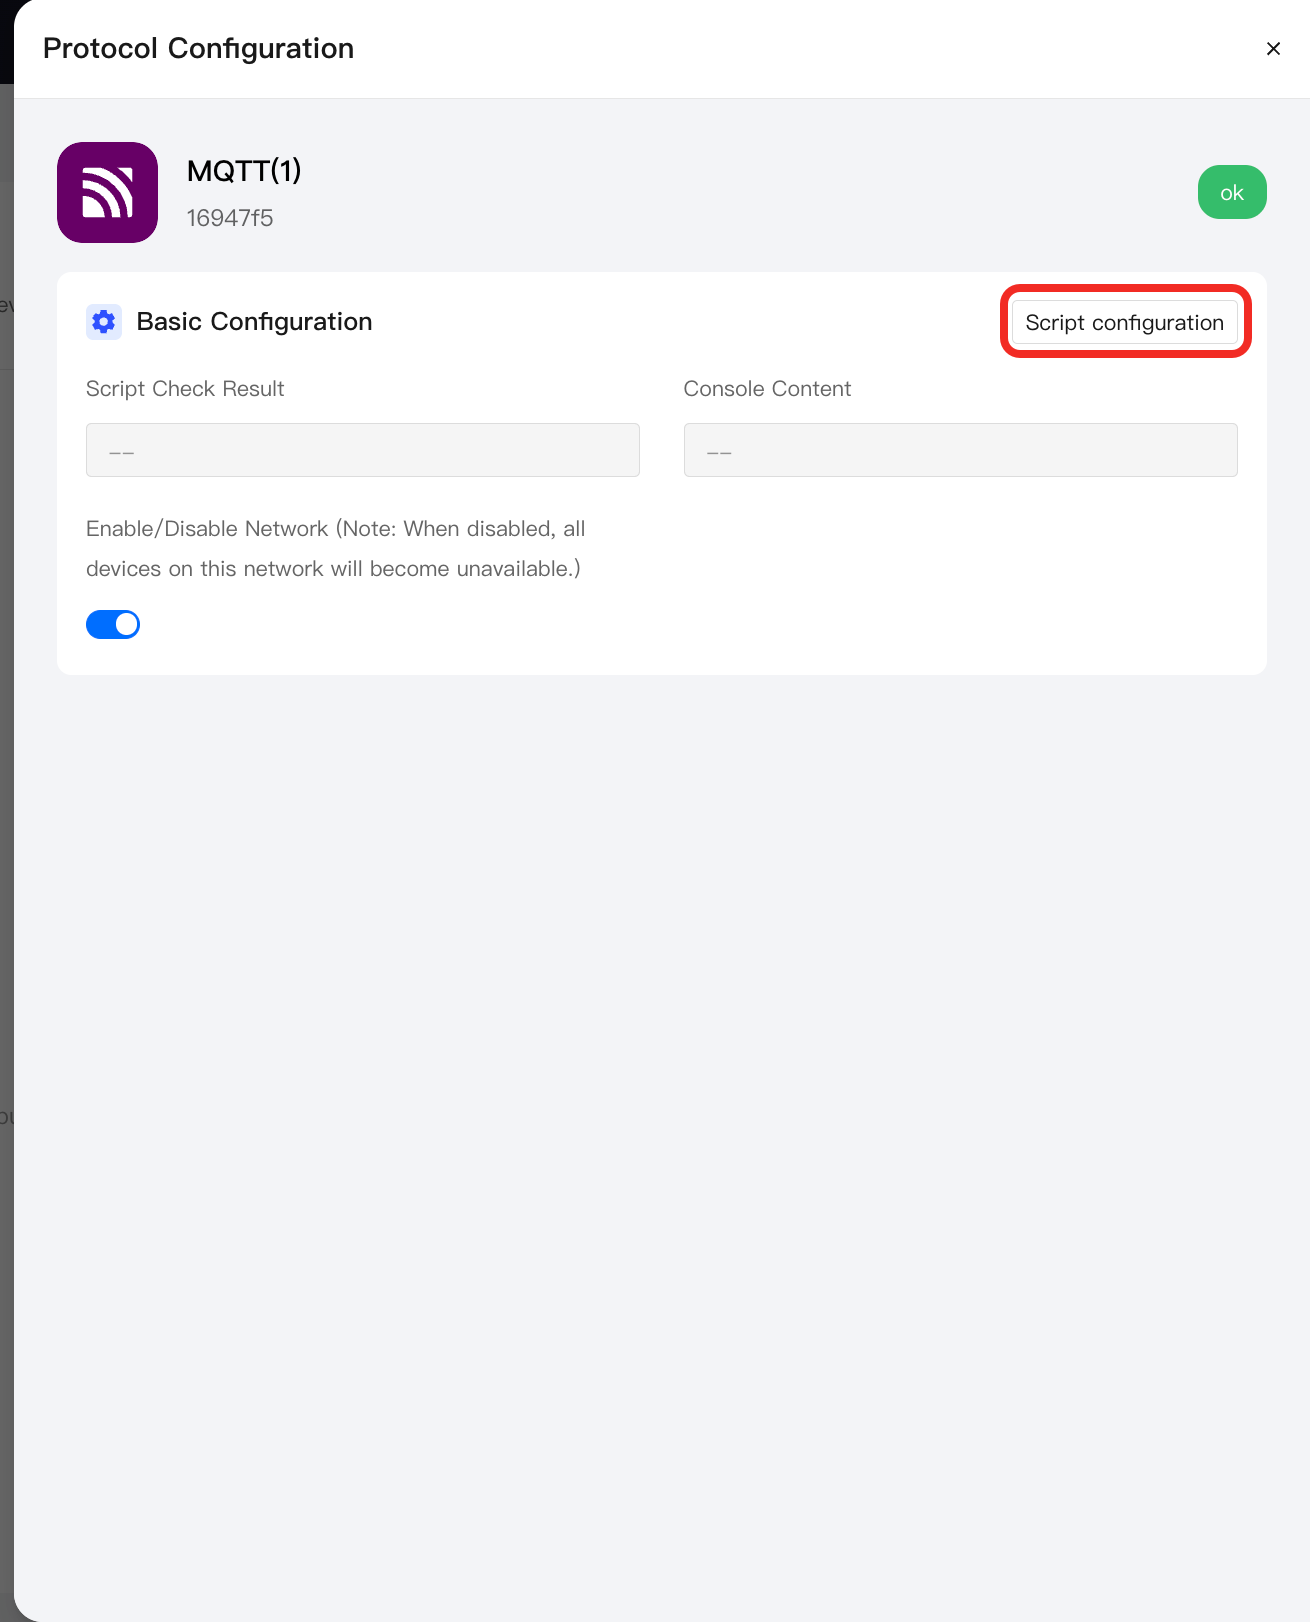Disable the network enable toggle

[x=113, y=624]
